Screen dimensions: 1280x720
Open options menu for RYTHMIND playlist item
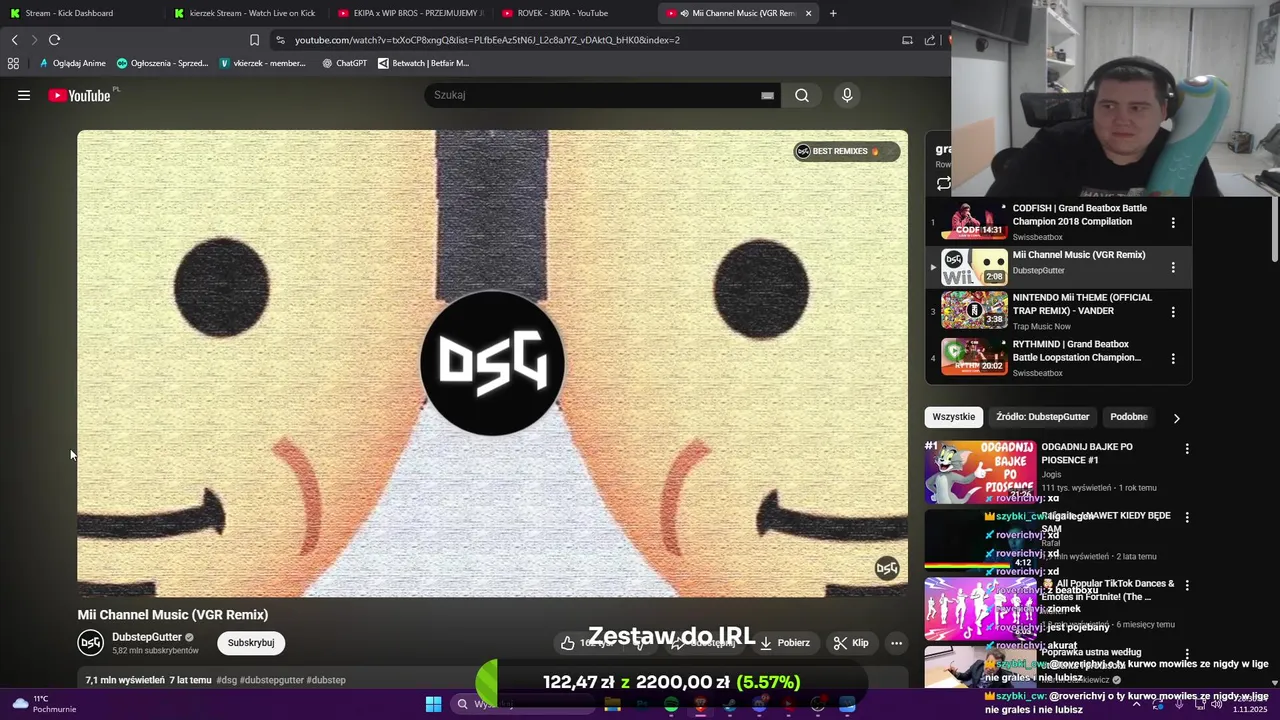(1173, 358)
